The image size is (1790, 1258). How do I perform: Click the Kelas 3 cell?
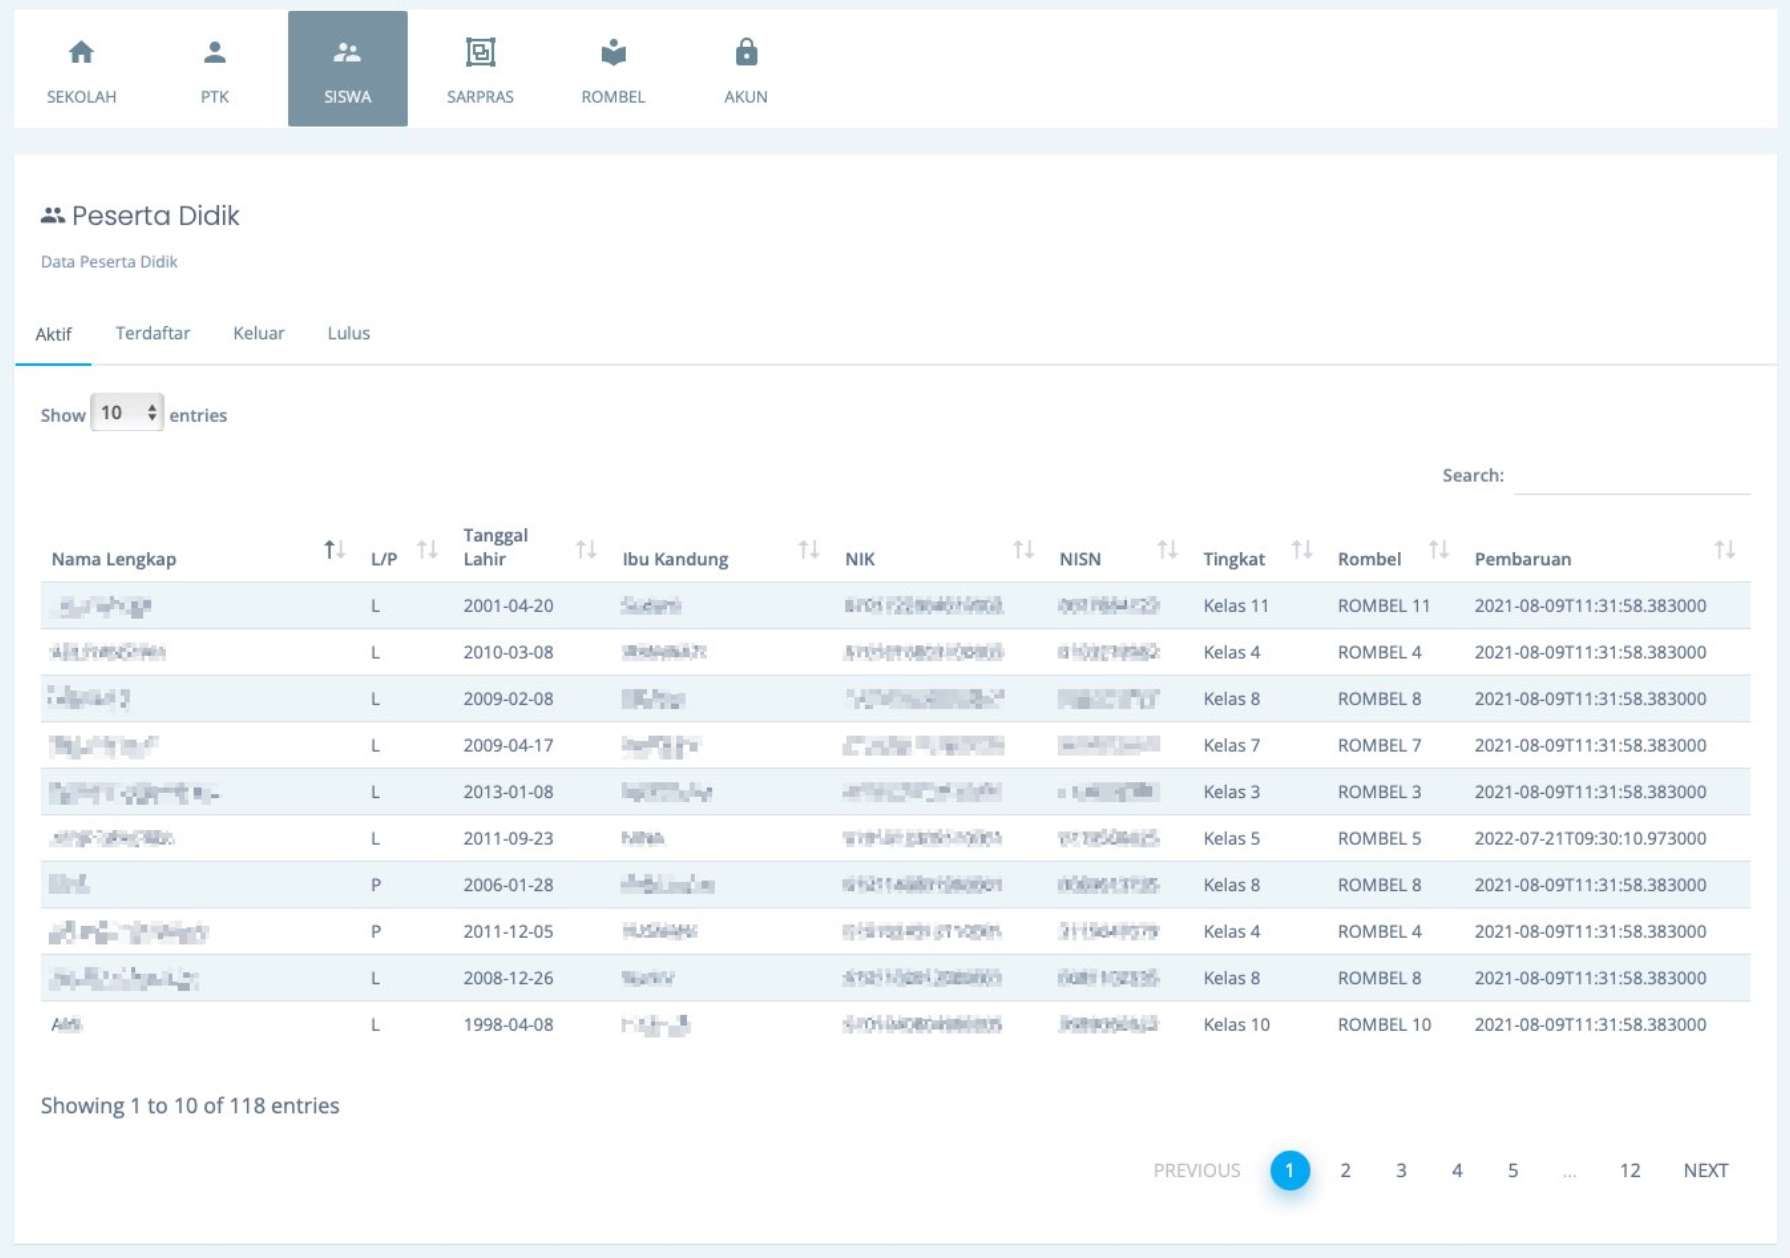pyautogui.click(x=1231, y=791)
